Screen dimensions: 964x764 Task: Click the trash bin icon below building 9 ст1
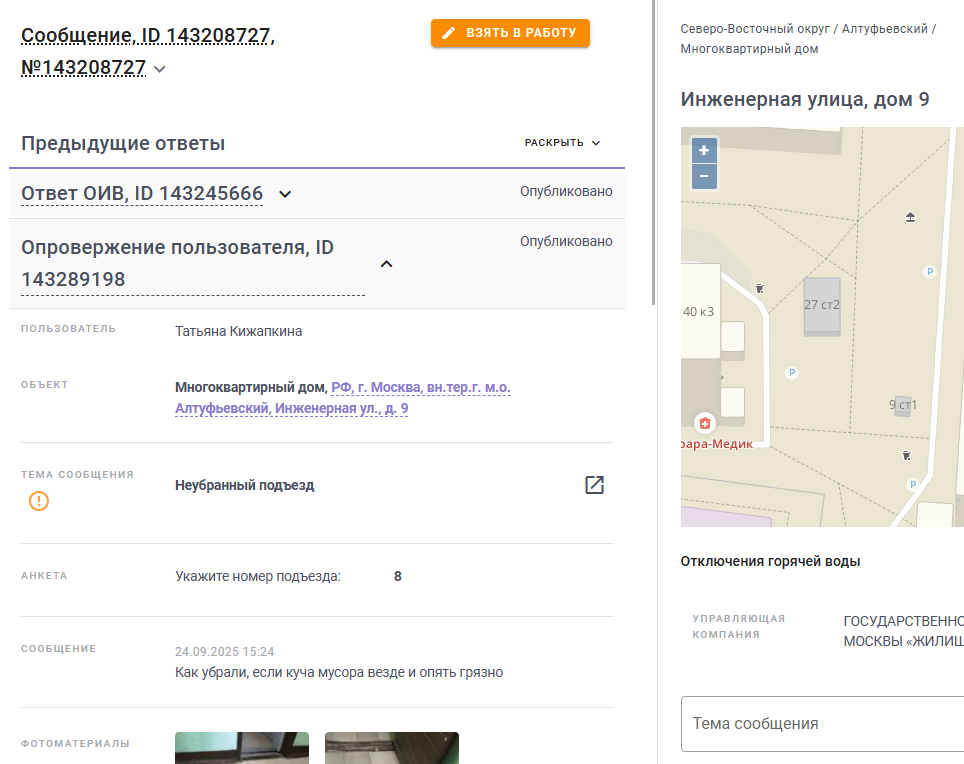[x=906, y=455]
